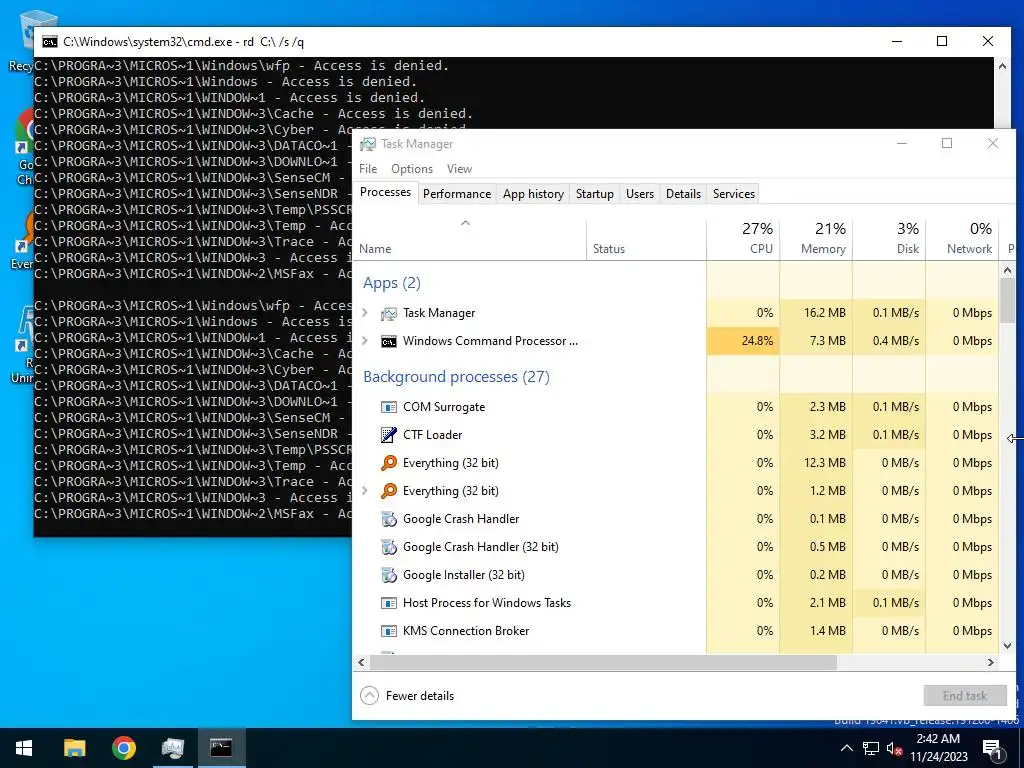Click the Host Process for Windows Tasks icon
Screen dimensions: 1024x768
click(x=389, y=603)
